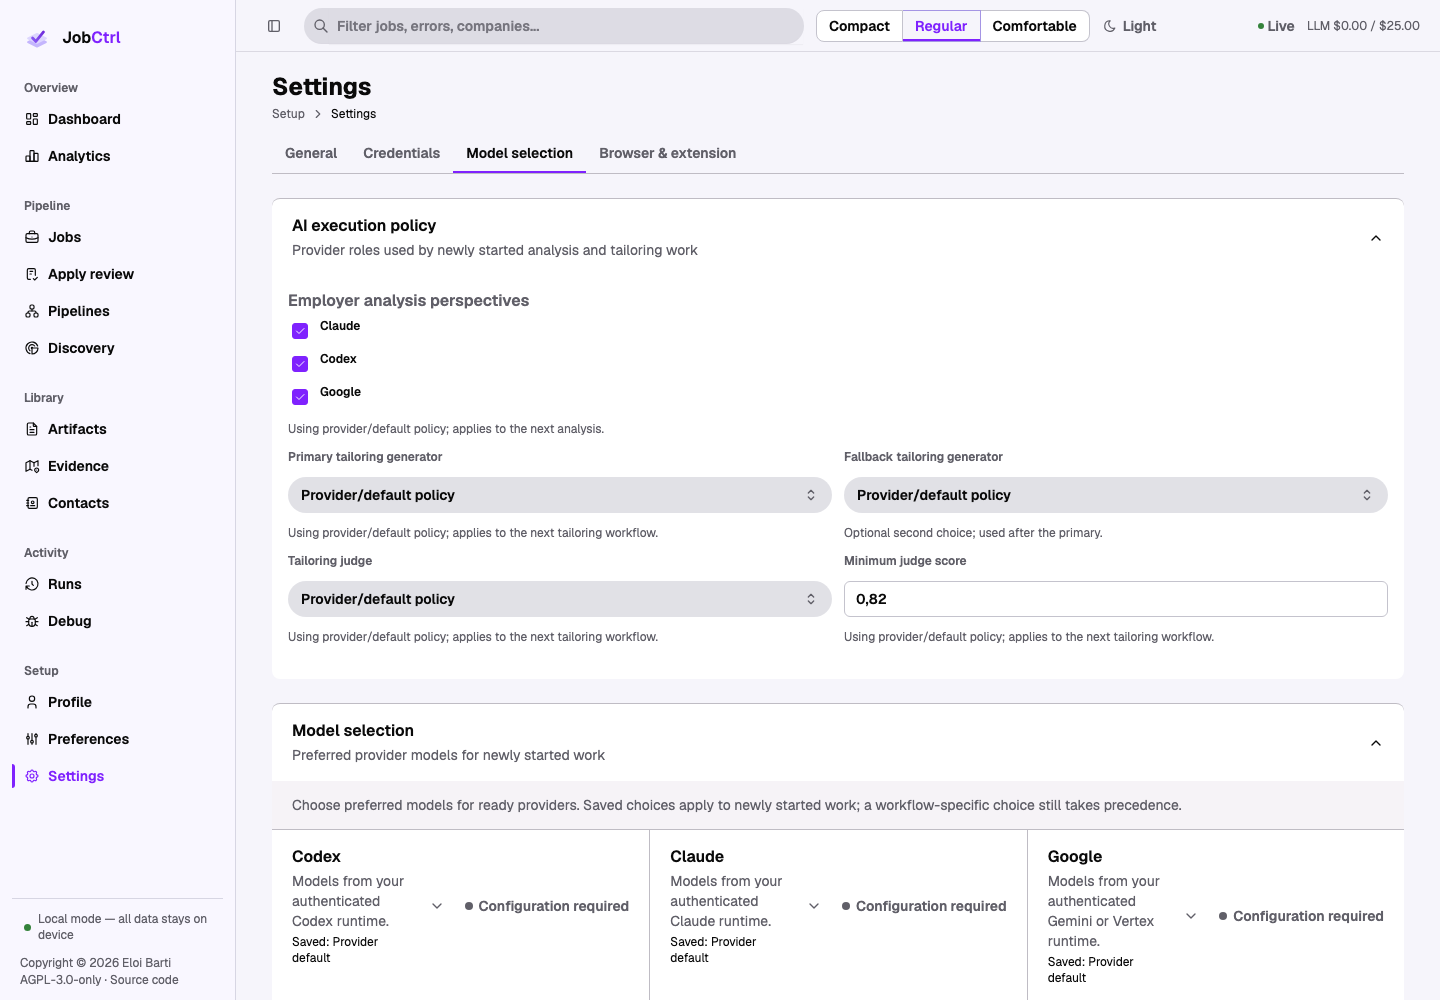Image resolution: width=1440 pixels, height=1000 pixels.
Task: Click the Dashboard grid icon
Action: coord(32,119)
